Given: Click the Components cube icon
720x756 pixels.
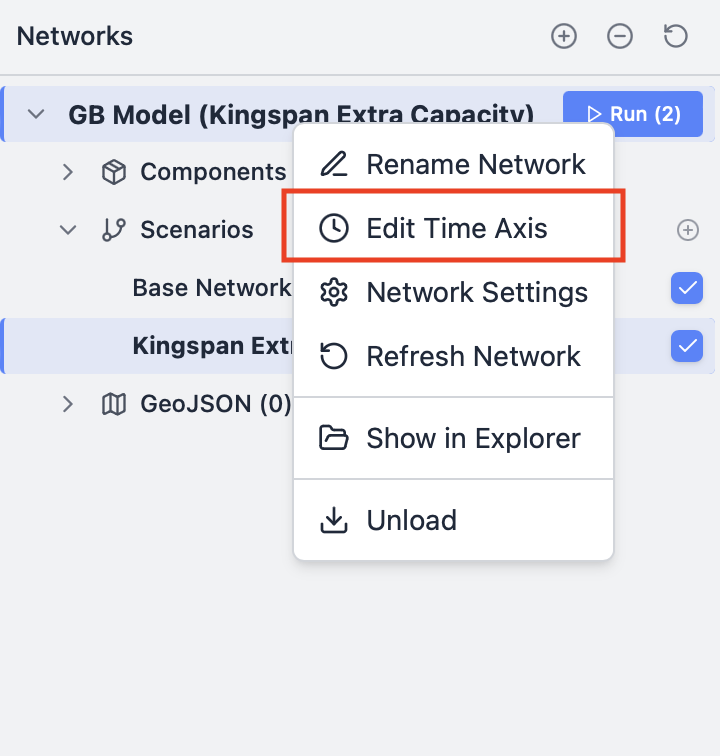Looking at the screenshot, I should point(114,172).
